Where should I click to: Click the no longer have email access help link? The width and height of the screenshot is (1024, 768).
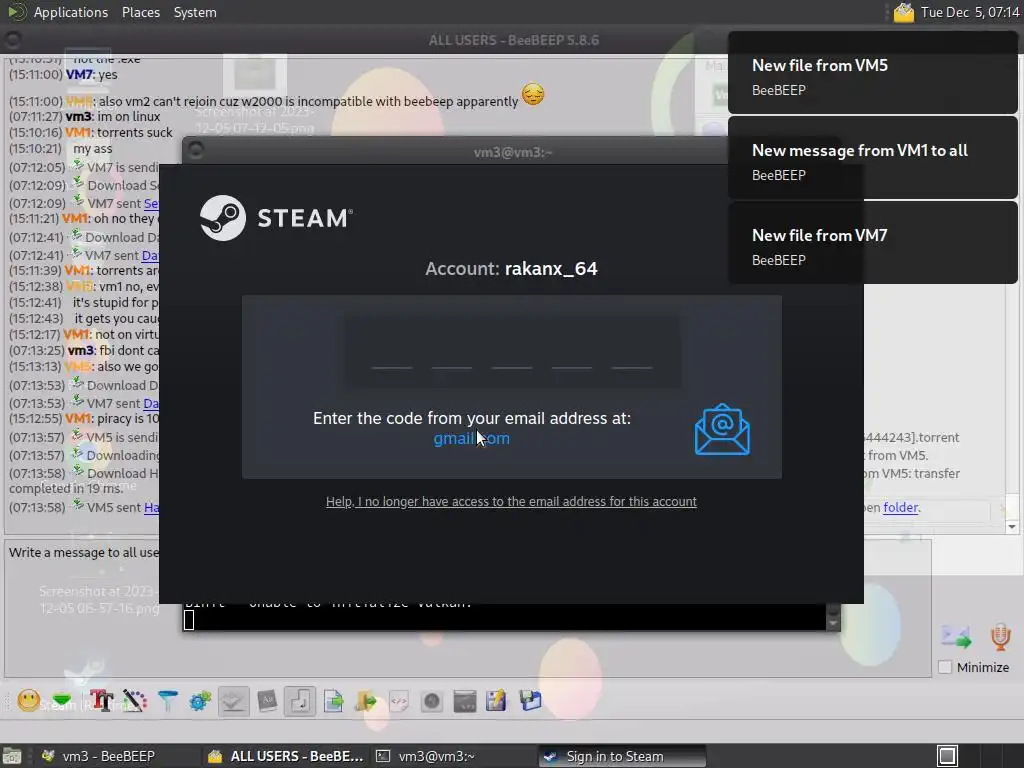point(511,502)
